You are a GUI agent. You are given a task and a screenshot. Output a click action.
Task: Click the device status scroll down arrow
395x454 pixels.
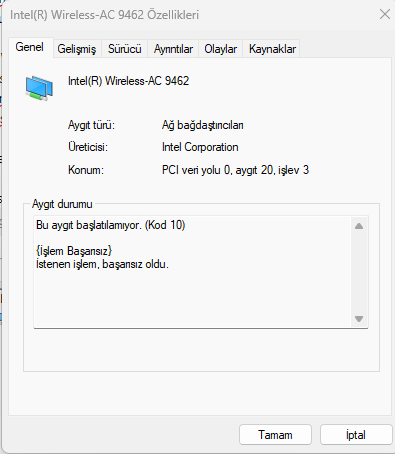pyautogui.click(x=359, y=319)
